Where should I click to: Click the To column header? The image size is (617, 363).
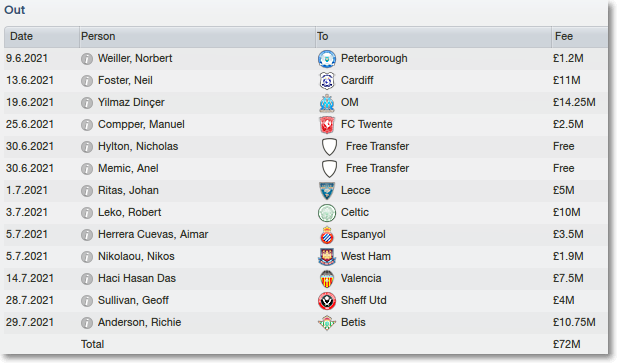pyautogui.click(x=433, y=37)
